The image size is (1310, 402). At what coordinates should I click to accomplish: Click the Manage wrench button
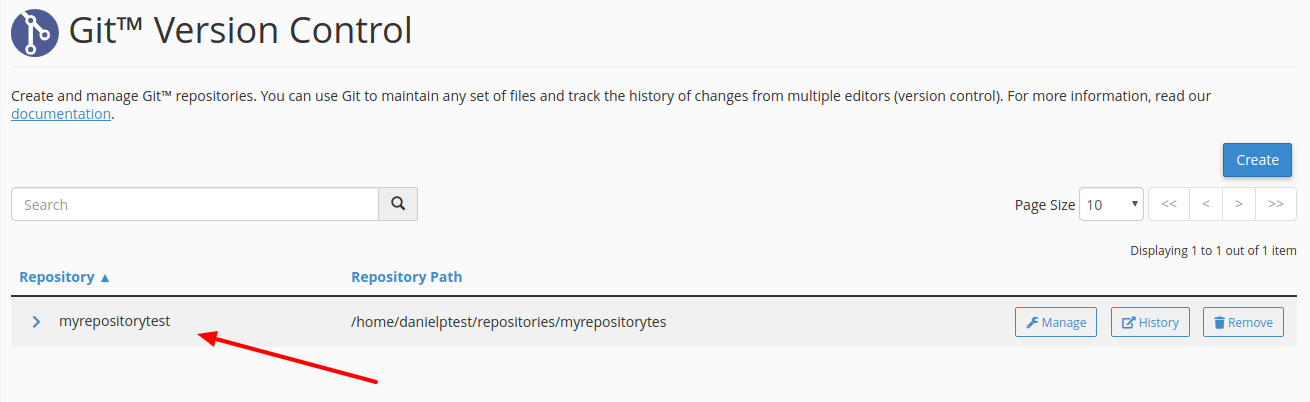1056,322
